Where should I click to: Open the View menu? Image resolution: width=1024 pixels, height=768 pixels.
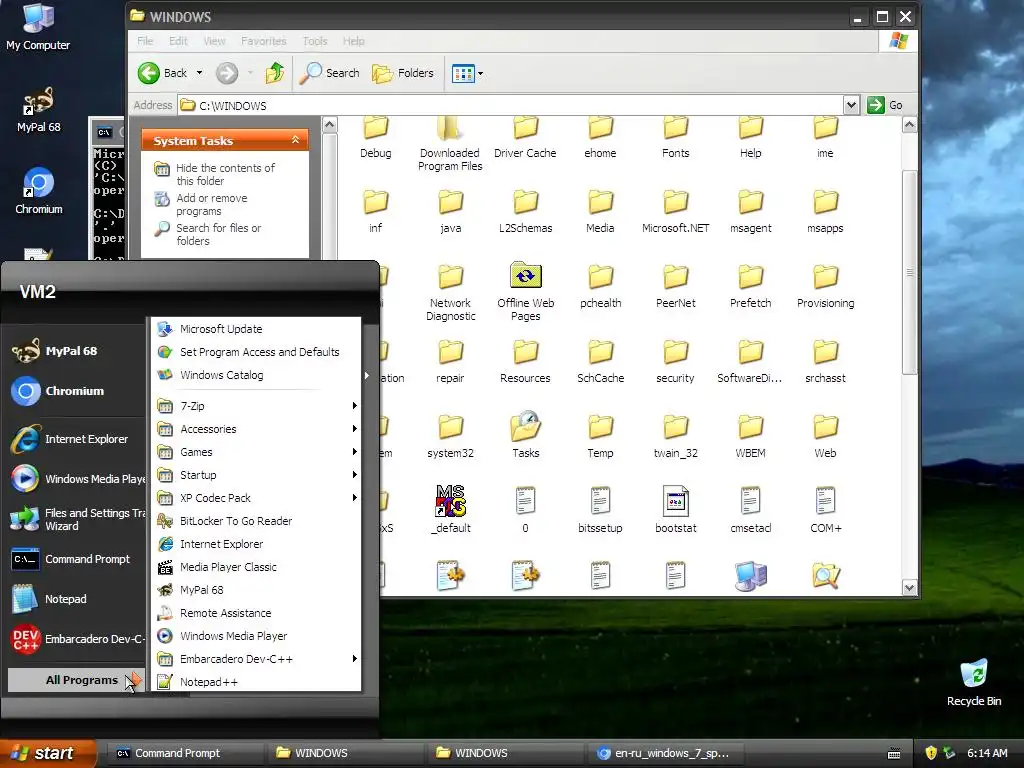[x=214, y=41]
